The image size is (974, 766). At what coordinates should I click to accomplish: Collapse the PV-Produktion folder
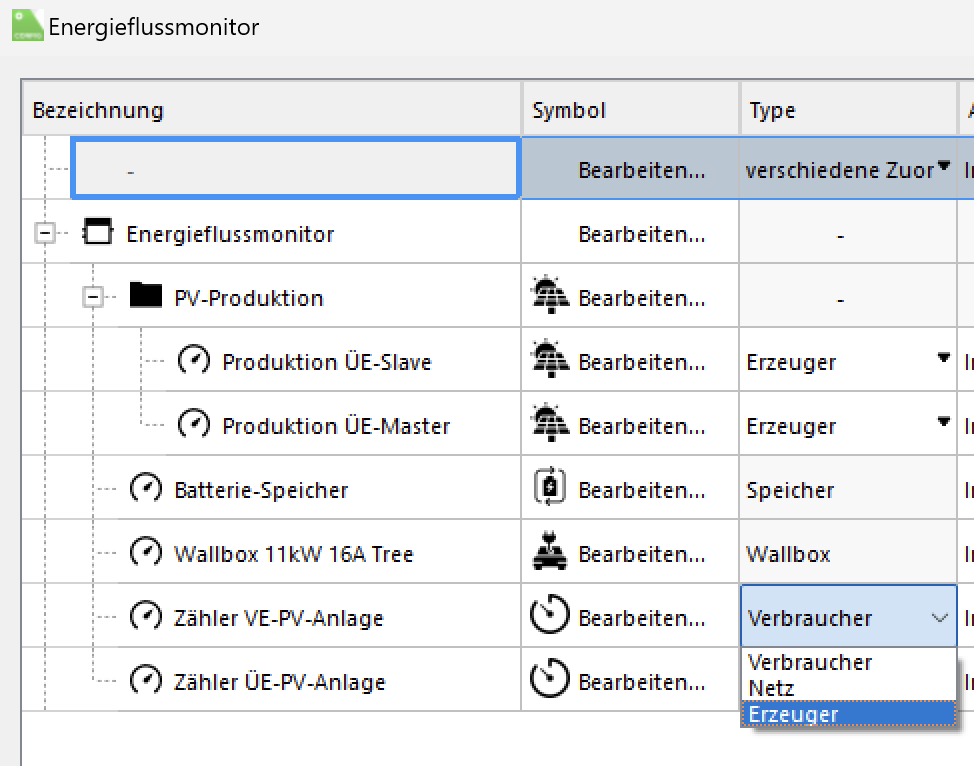(93, 297)
